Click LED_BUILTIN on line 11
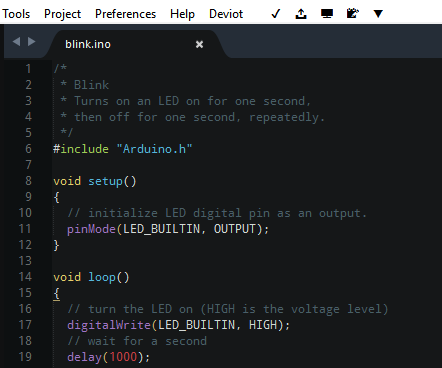The width and height of the screenshot is (442, 368). point(162,229)
